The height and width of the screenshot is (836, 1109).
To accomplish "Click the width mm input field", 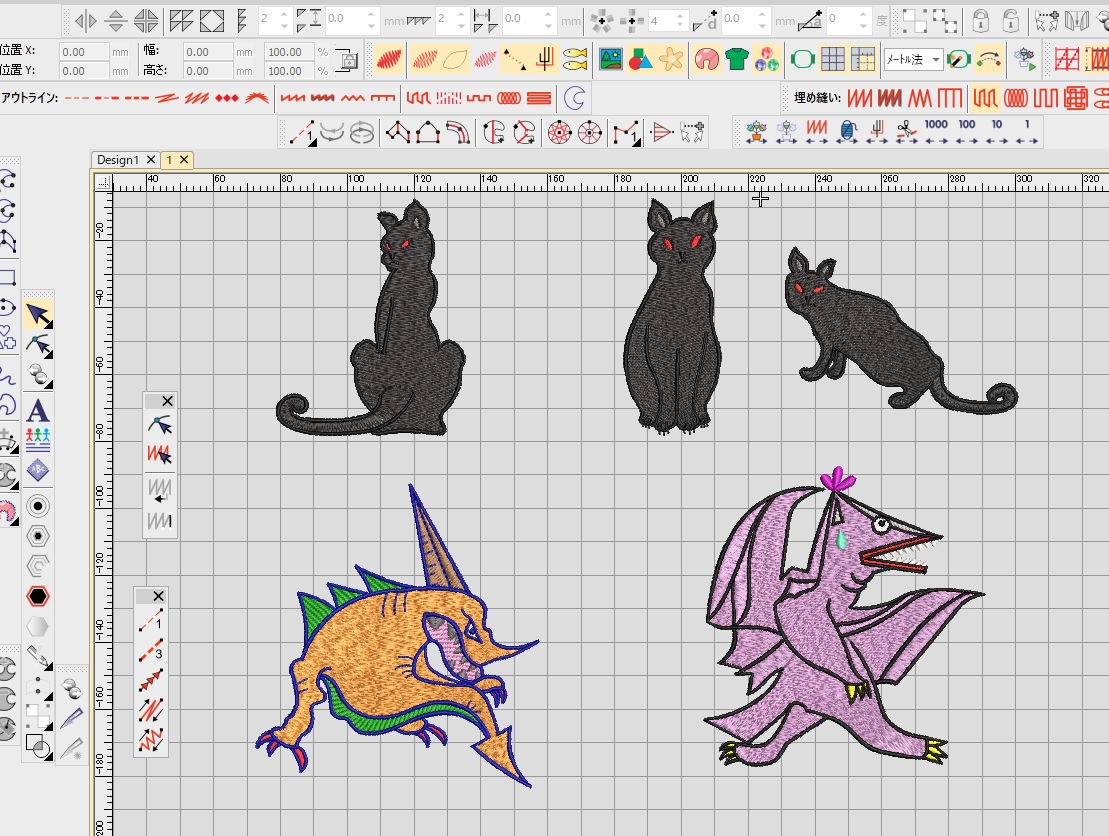I will pos(207,52).
